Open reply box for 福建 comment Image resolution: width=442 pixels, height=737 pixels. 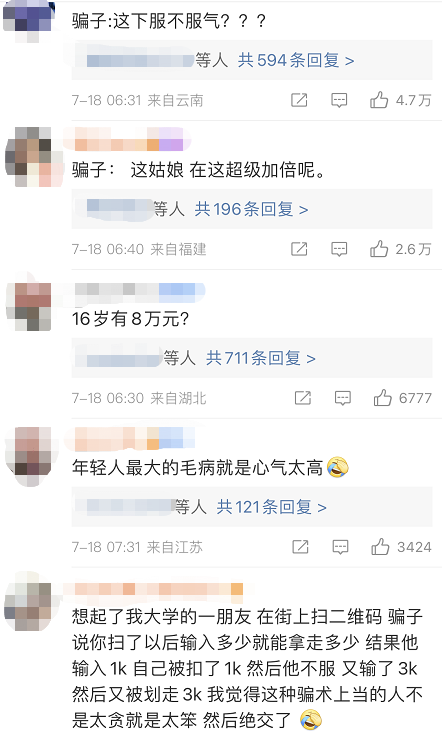339,249
